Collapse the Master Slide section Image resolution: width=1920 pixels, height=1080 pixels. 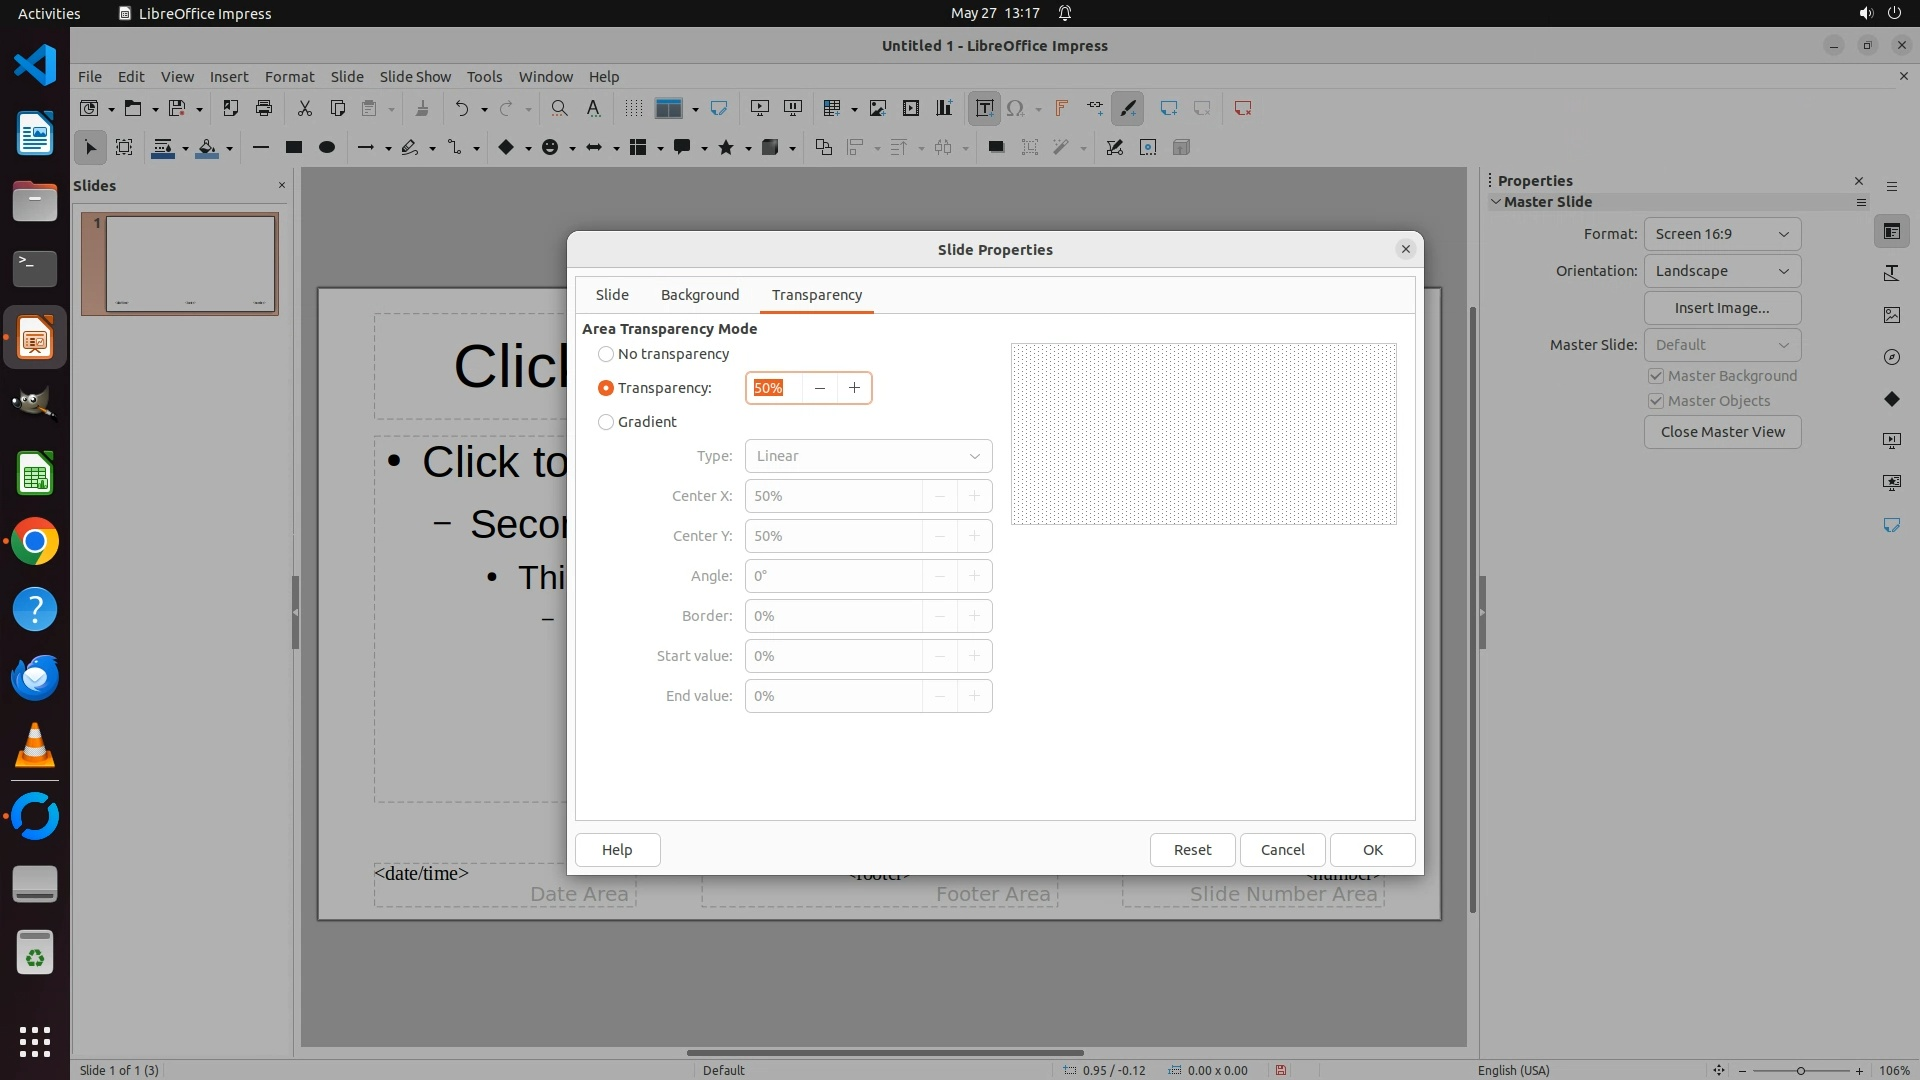pos(1496,202)
